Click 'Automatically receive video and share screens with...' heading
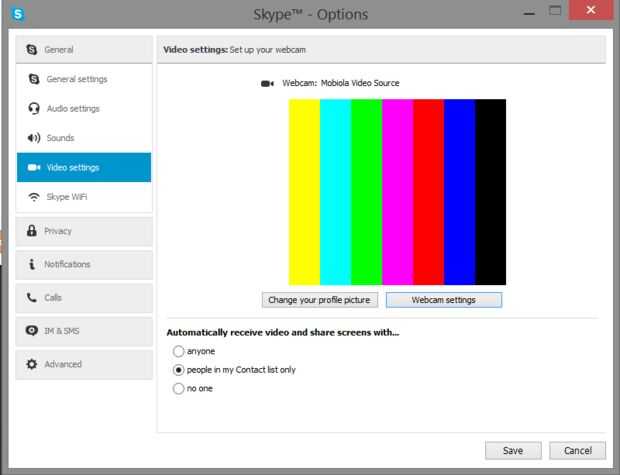Viewport: 620px width, 475px height. [x=283, y=332]
